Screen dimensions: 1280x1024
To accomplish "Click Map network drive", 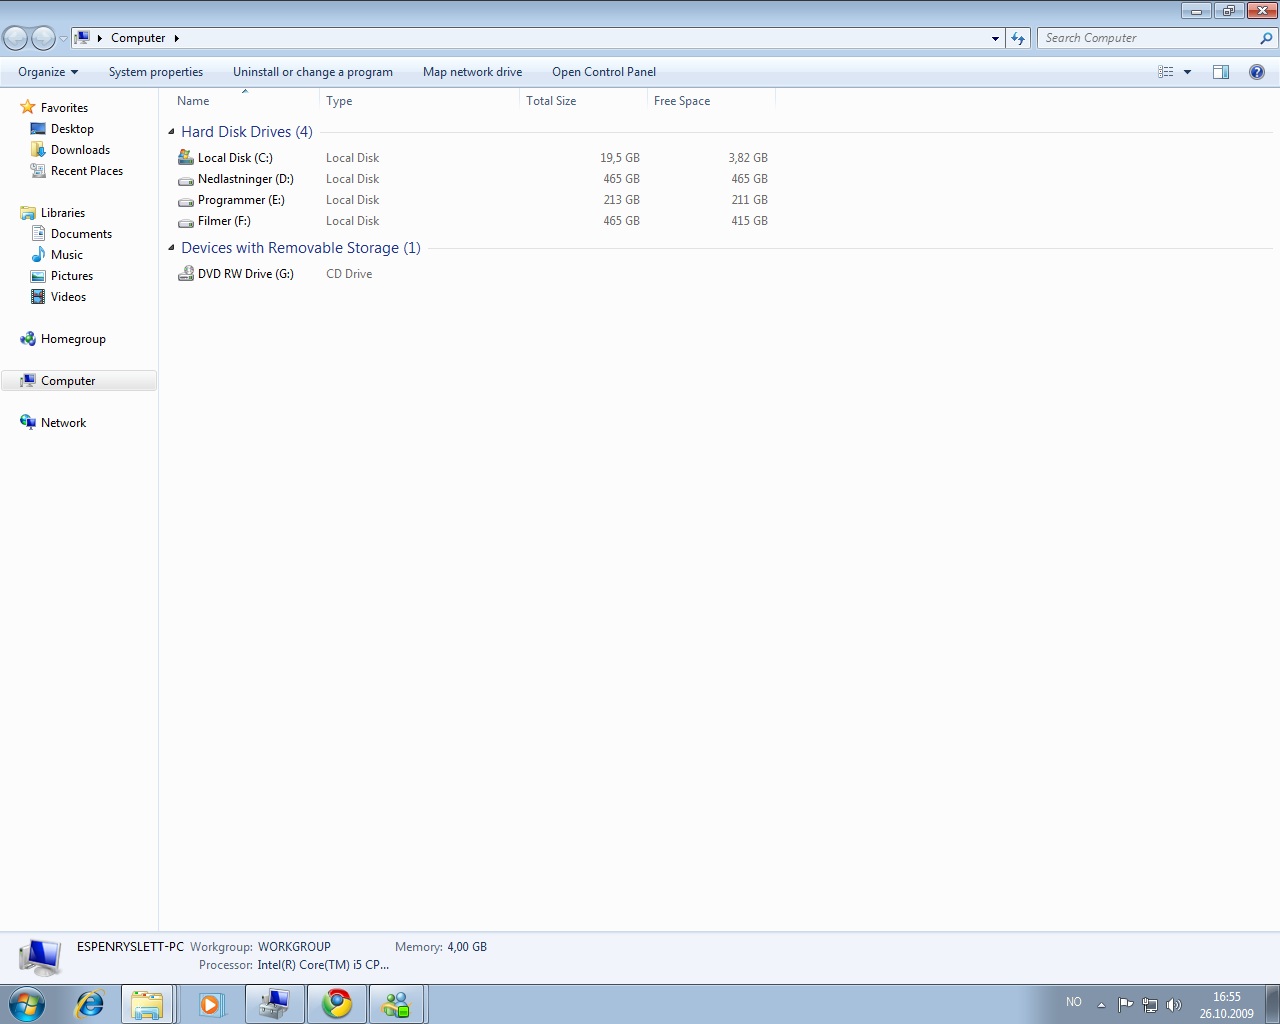I will click(x=473, y=72).
